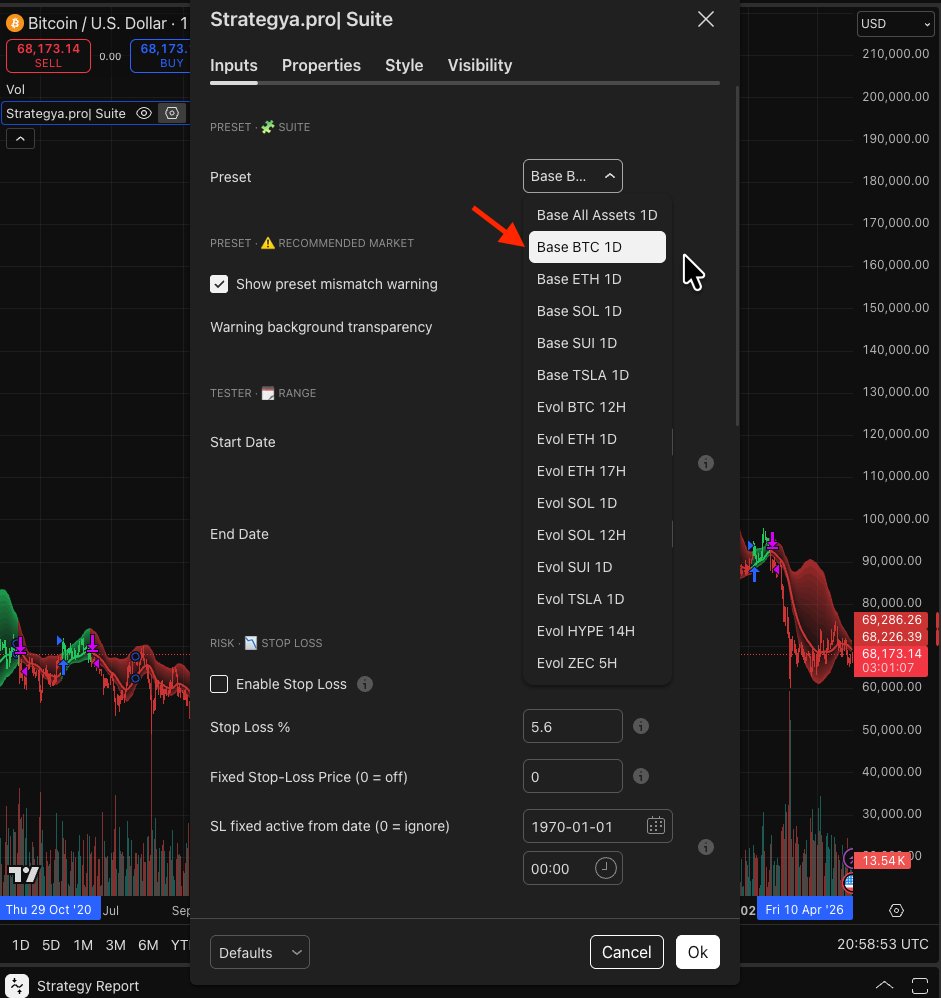
Task: Maximize the bottom panel icon
Action: (x=919, y=985)
